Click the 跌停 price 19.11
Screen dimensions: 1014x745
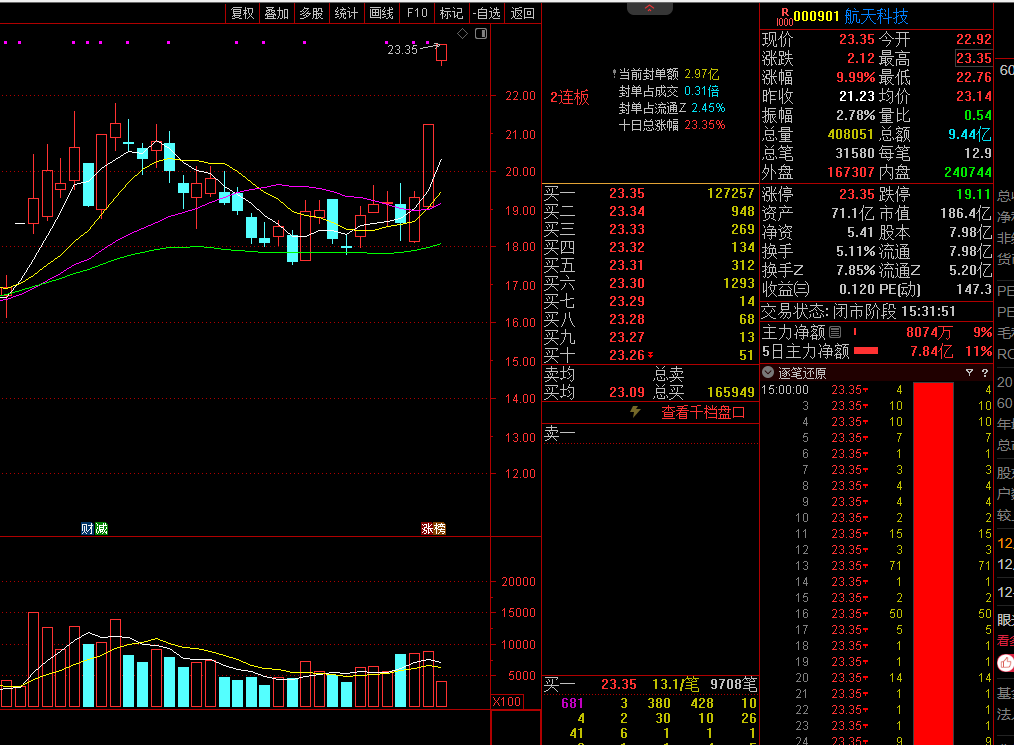pos(974,194)
